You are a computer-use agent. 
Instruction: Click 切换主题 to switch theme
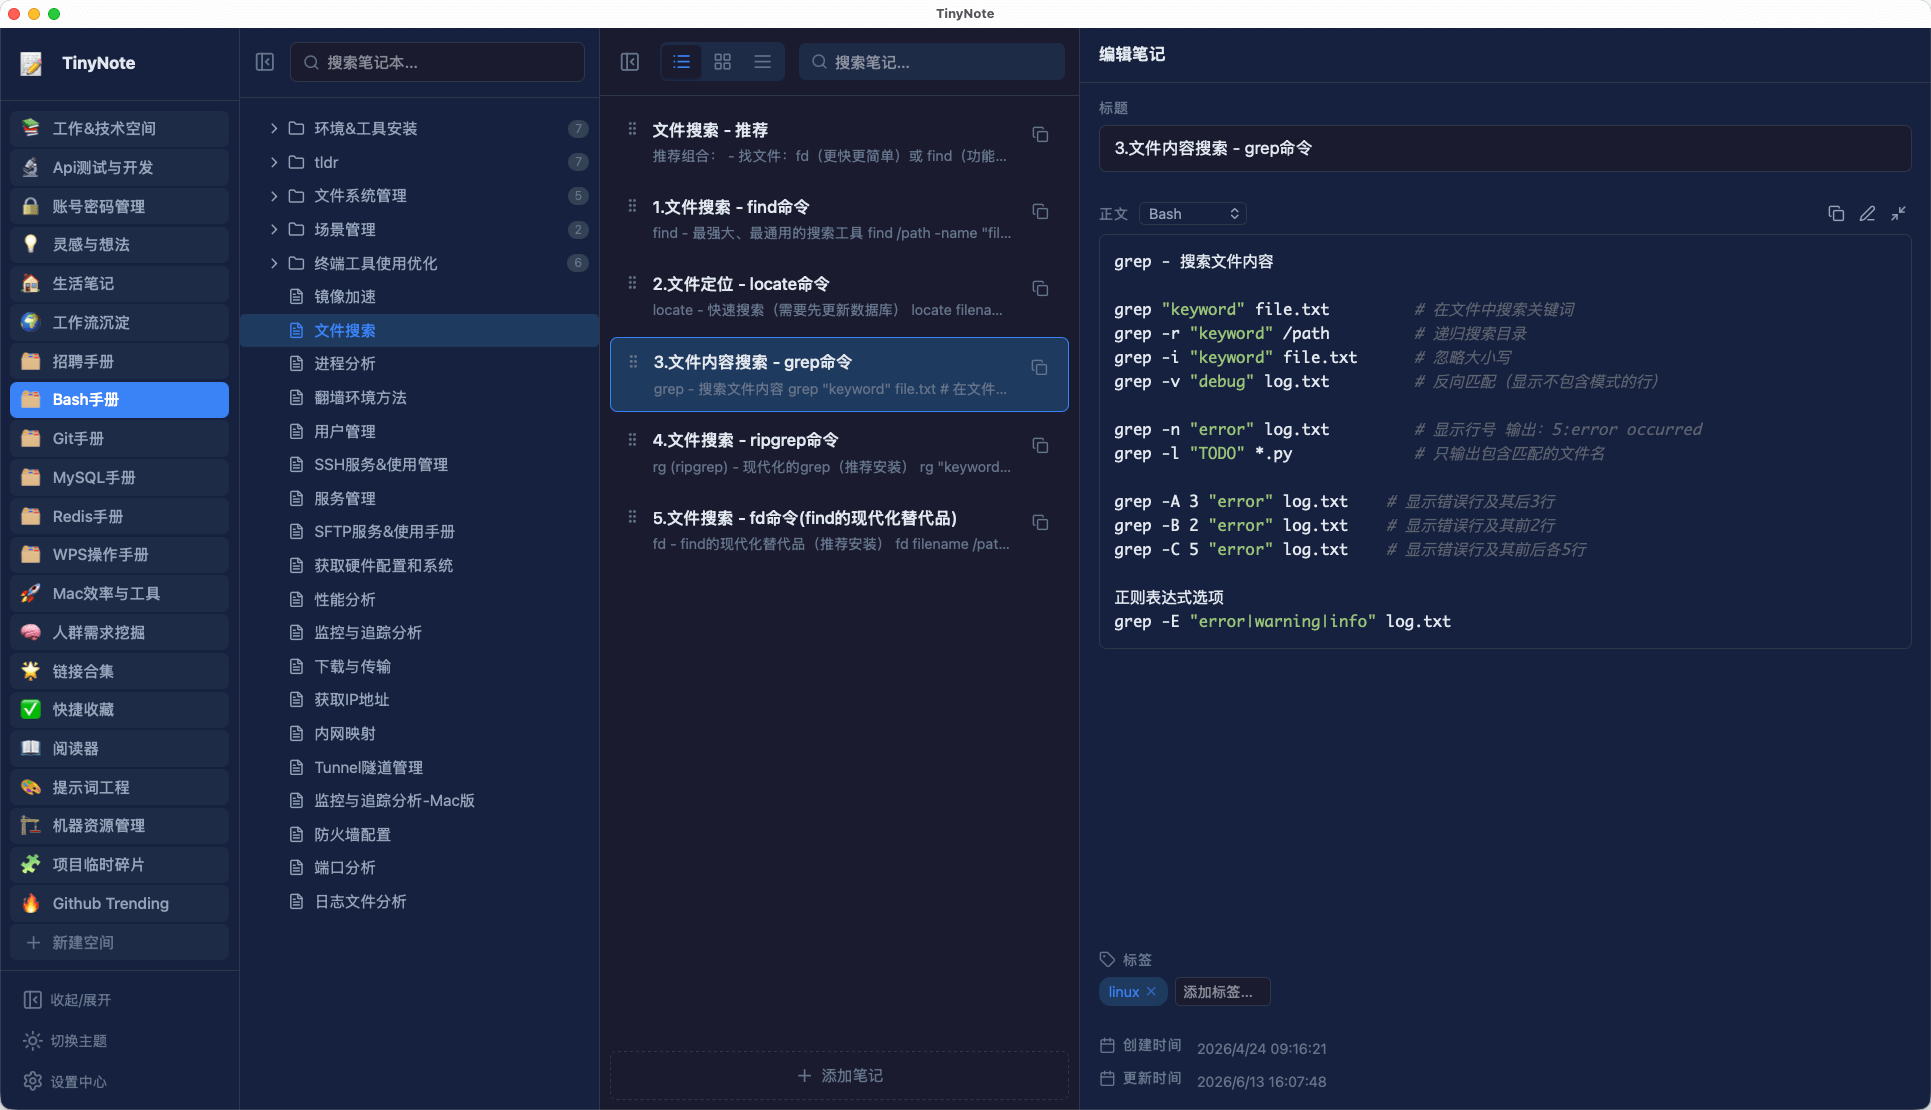(x=66, y=1041)
